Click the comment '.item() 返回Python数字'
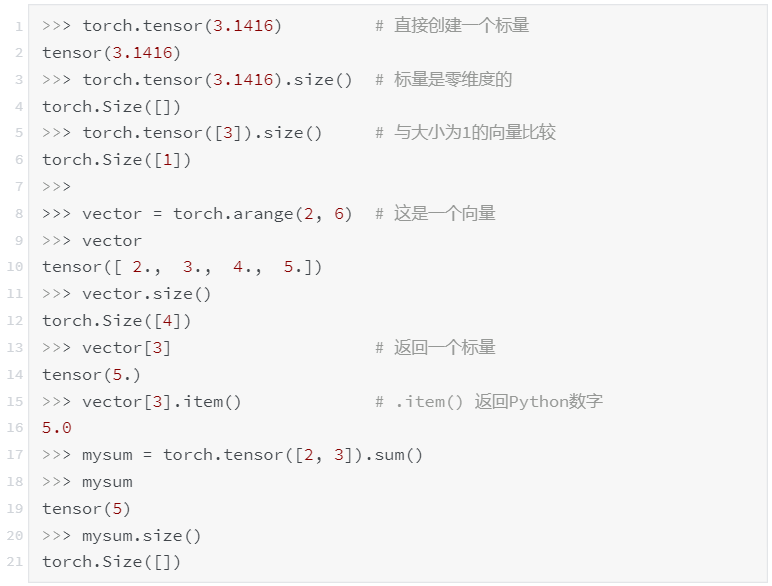The image size is (772, 586). tap(489, 401)
